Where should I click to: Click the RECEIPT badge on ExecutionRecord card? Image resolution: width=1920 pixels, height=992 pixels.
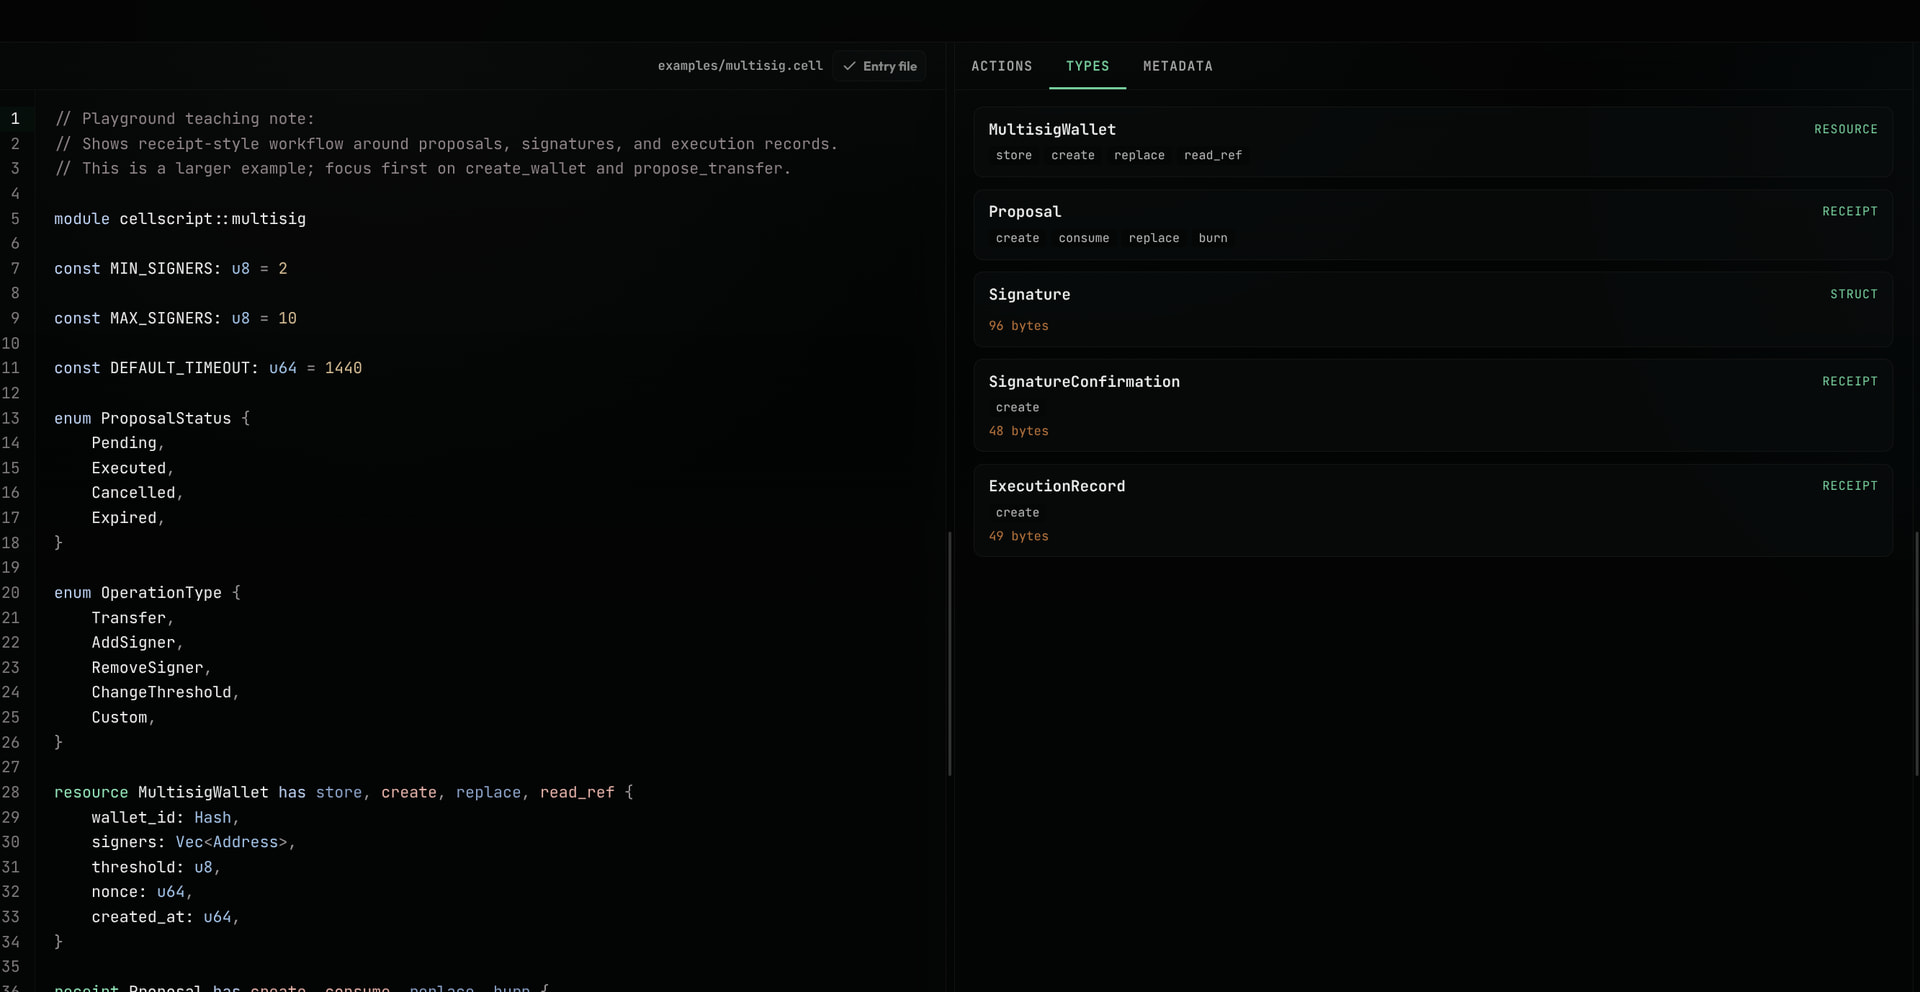click(x=1850, y=486)
